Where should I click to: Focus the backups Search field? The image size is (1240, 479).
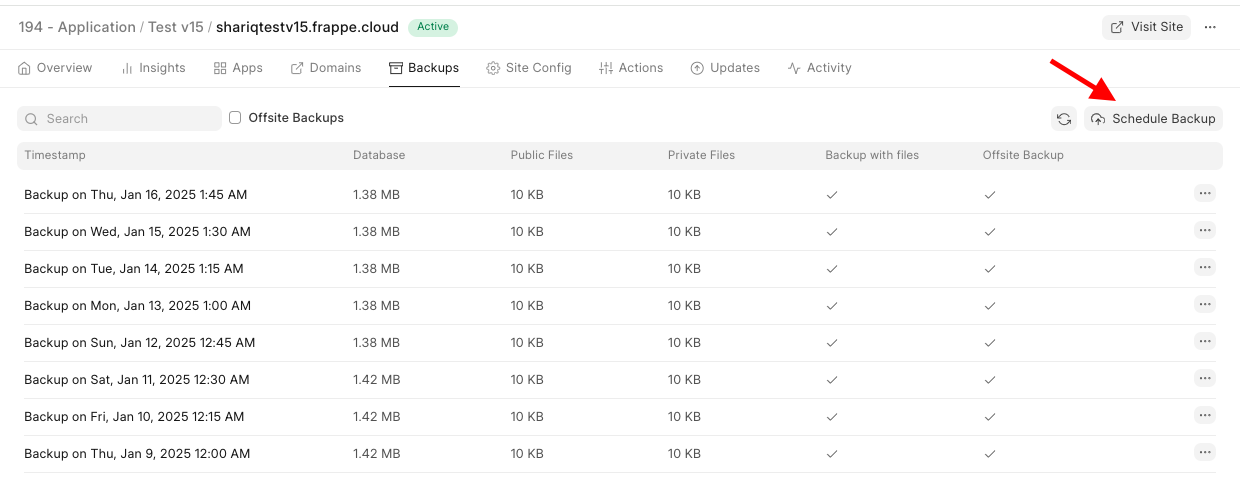(120, 119)
